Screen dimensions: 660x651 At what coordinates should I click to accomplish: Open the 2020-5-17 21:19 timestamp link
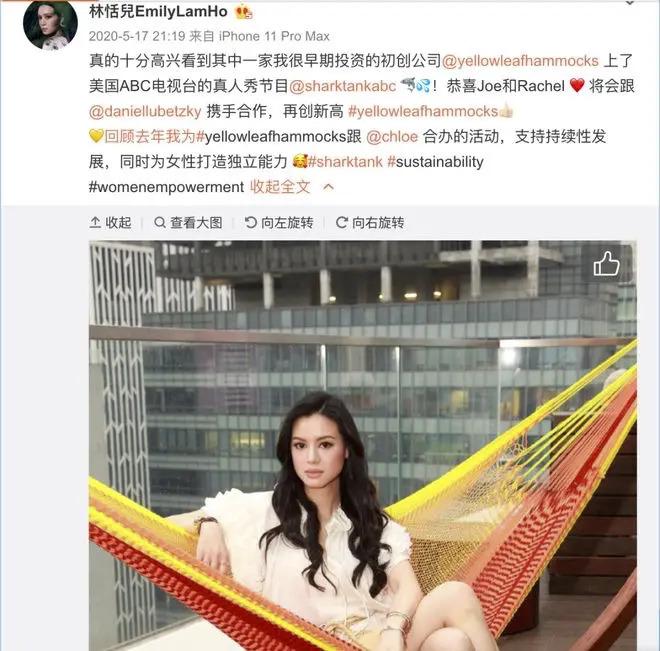click(137, 36)
